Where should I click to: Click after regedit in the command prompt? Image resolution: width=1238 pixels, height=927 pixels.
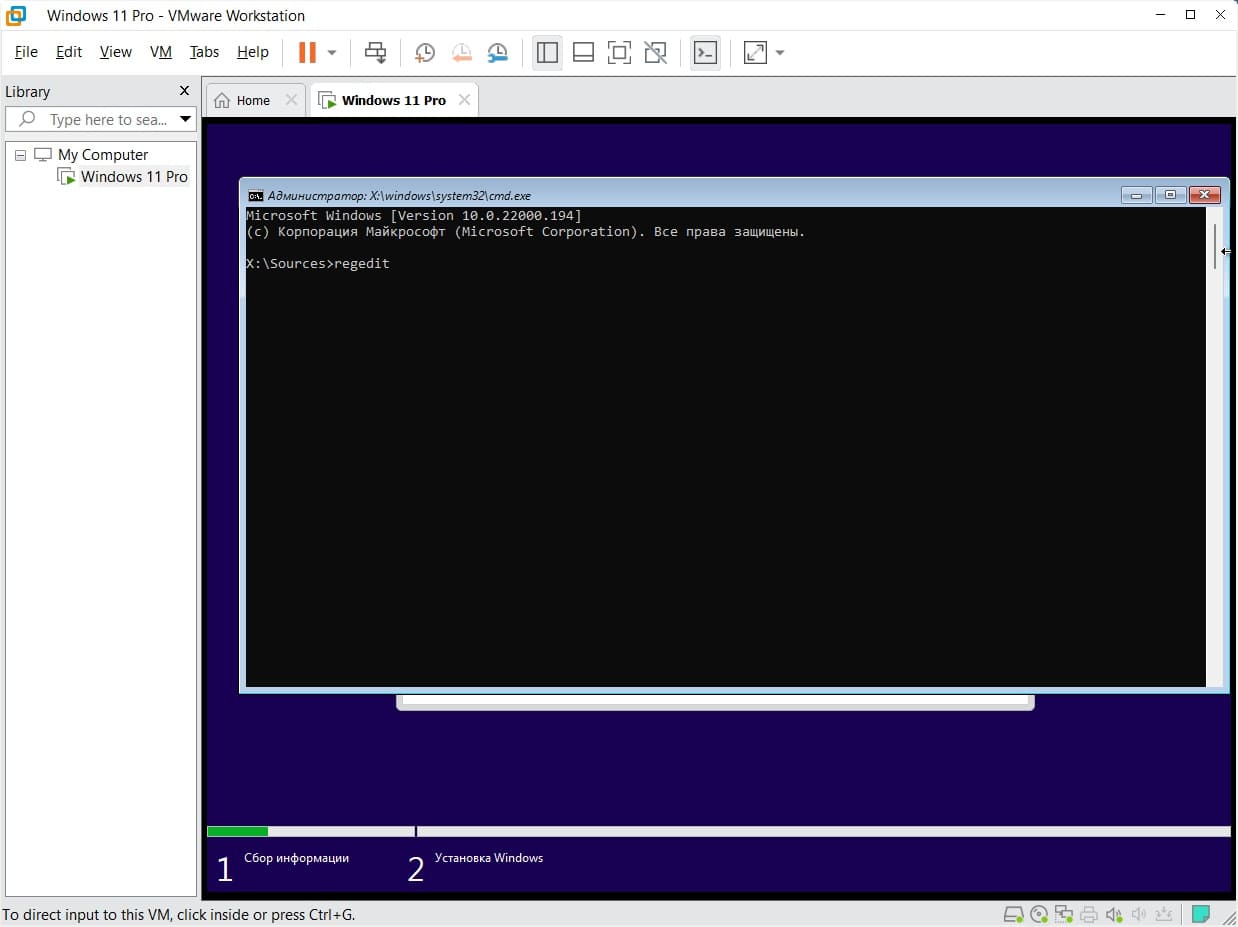tap(394, 264)
